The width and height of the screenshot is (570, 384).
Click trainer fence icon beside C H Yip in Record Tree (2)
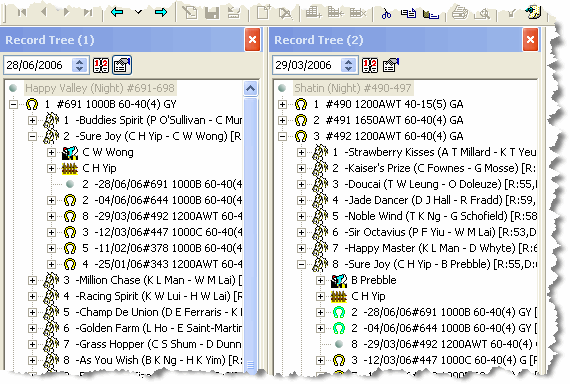pos(339,296)
